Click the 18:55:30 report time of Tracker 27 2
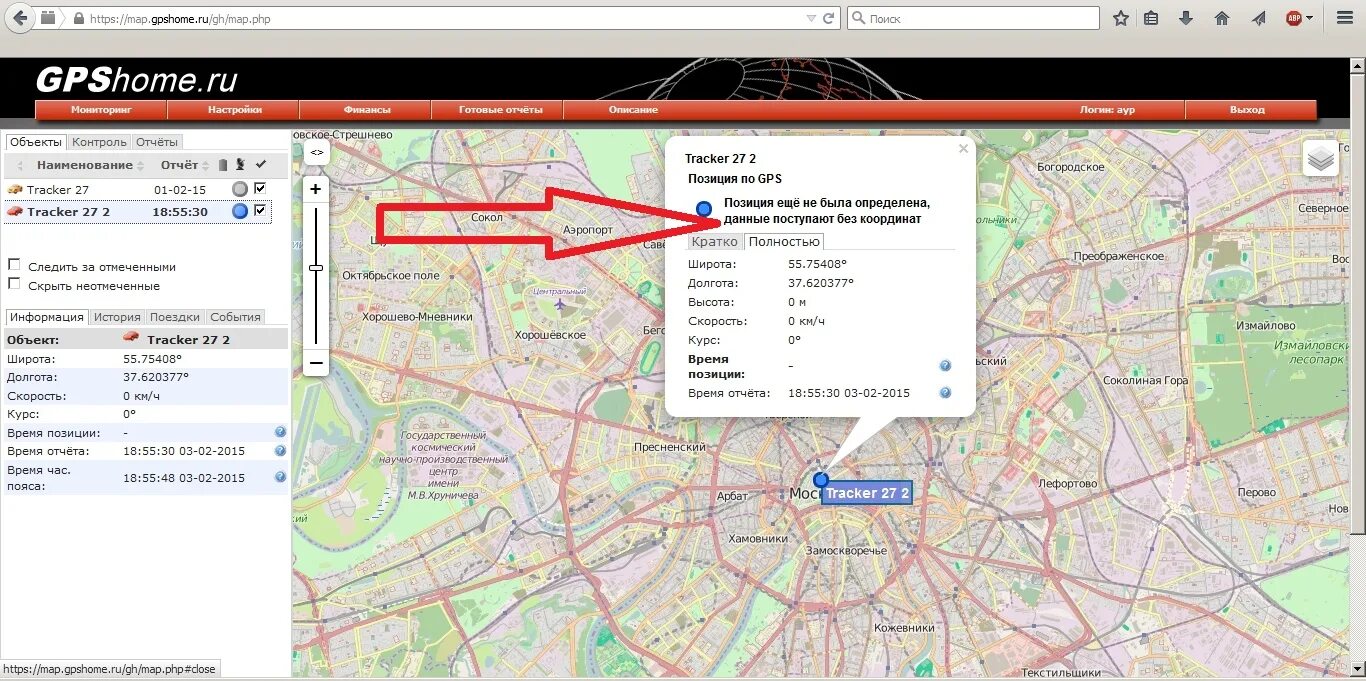The image size is (1366, 681). click(180, 211)
